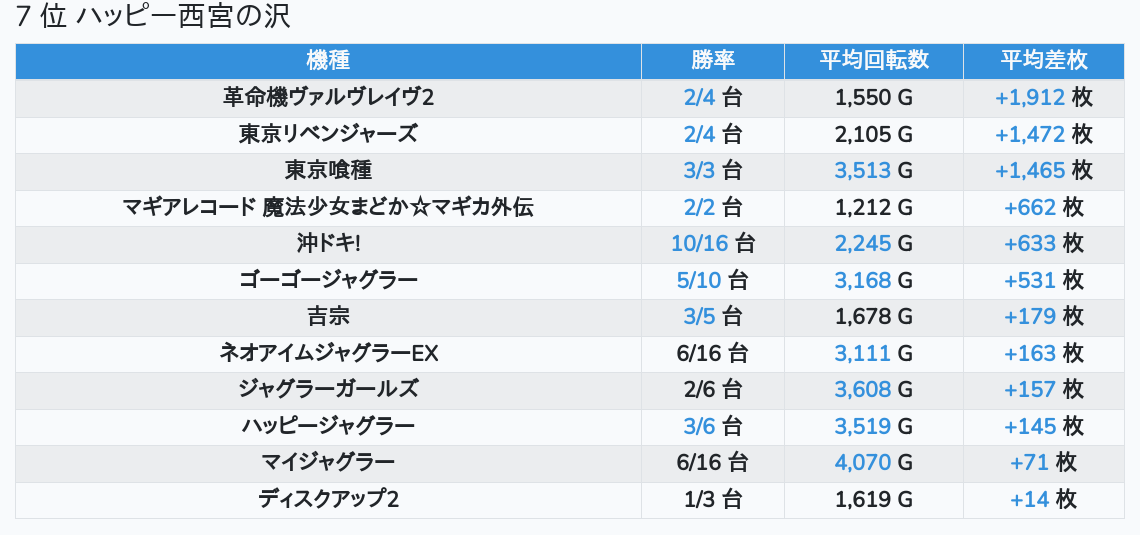Select the ジャグラーガールズ row name
Image resolution: width=1140 pixels, height=535 pixels.
328,389
